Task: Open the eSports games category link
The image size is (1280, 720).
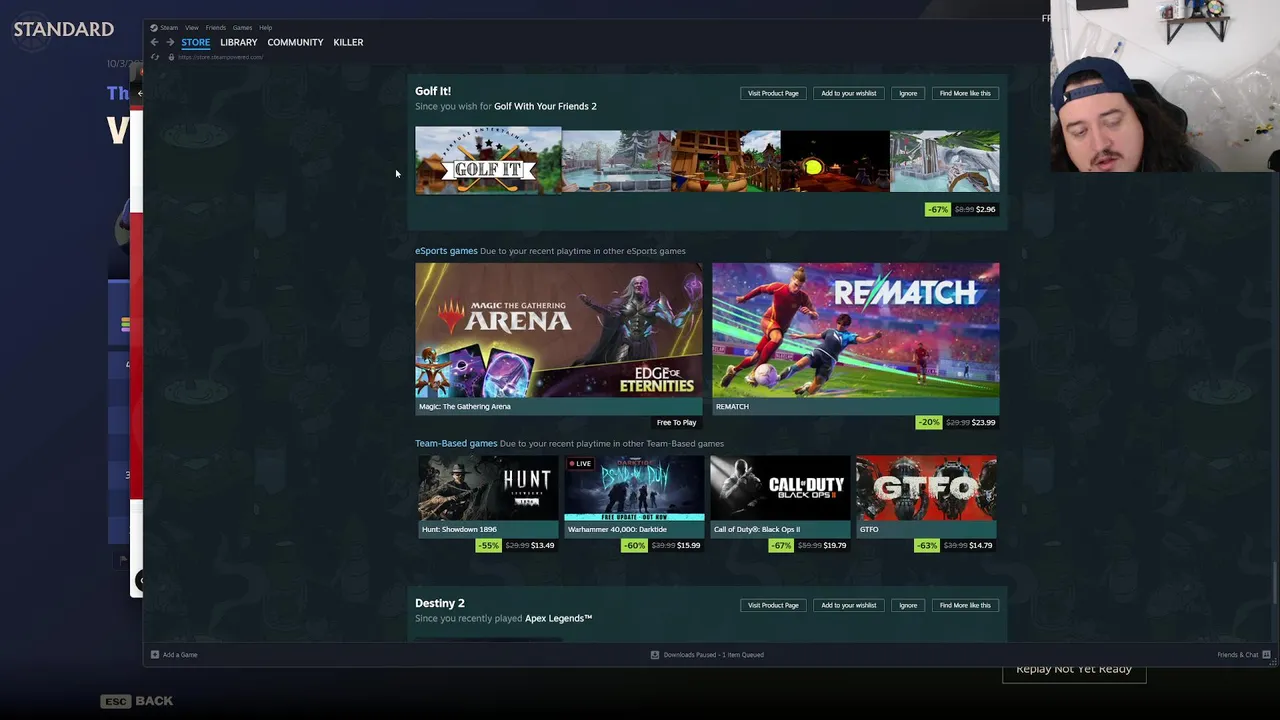Action: (446, 251)
